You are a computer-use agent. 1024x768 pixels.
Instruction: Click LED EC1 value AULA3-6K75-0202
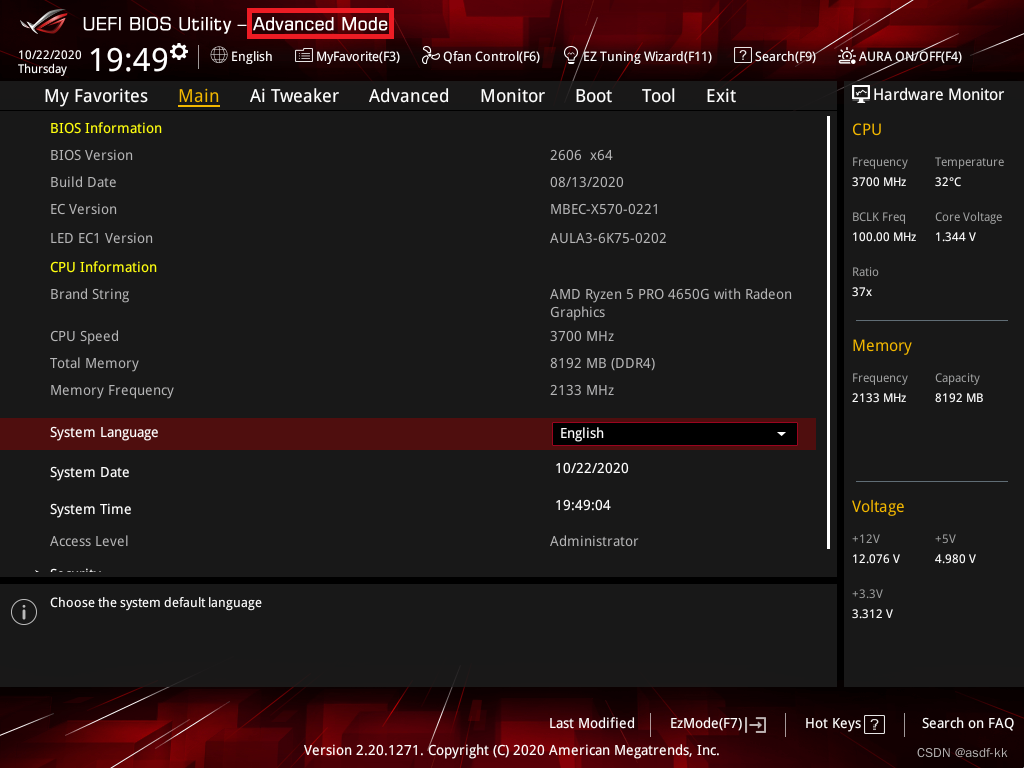coord(608,238)
